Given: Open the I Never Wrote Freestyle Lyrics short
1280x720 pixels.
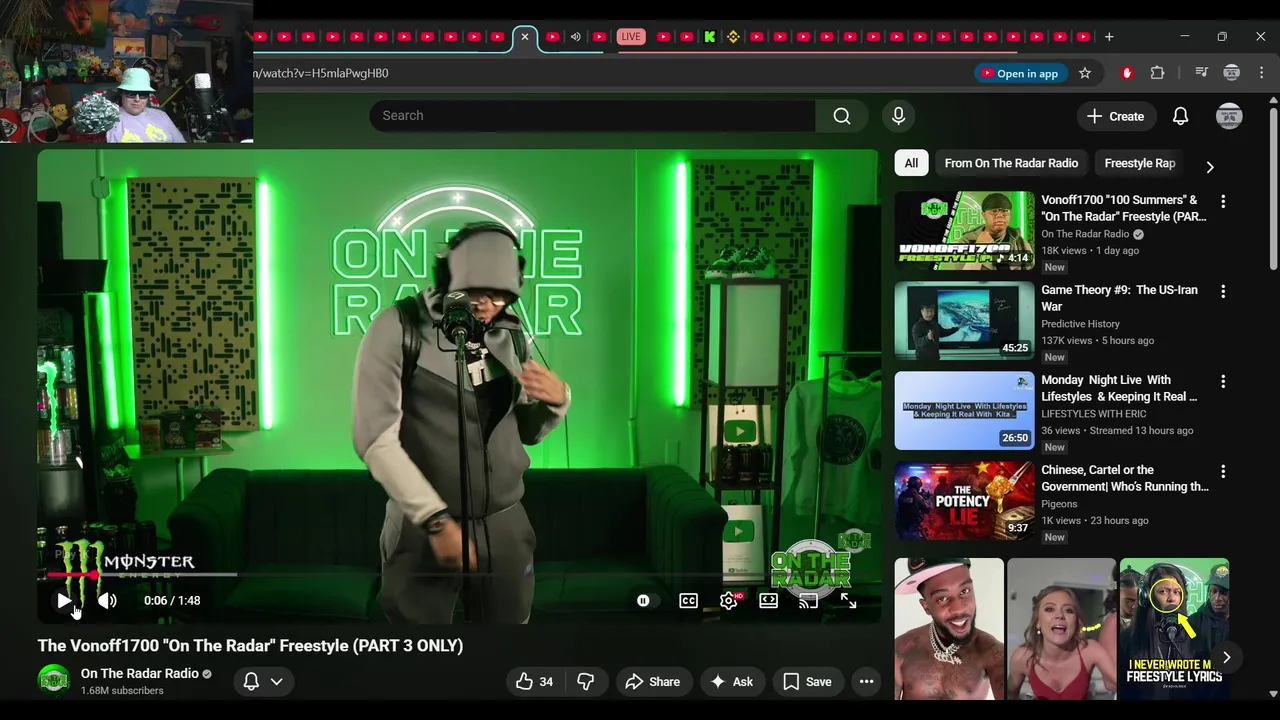Looking at the screenshot, I should pyautogui.click(x=1174, y=629).
